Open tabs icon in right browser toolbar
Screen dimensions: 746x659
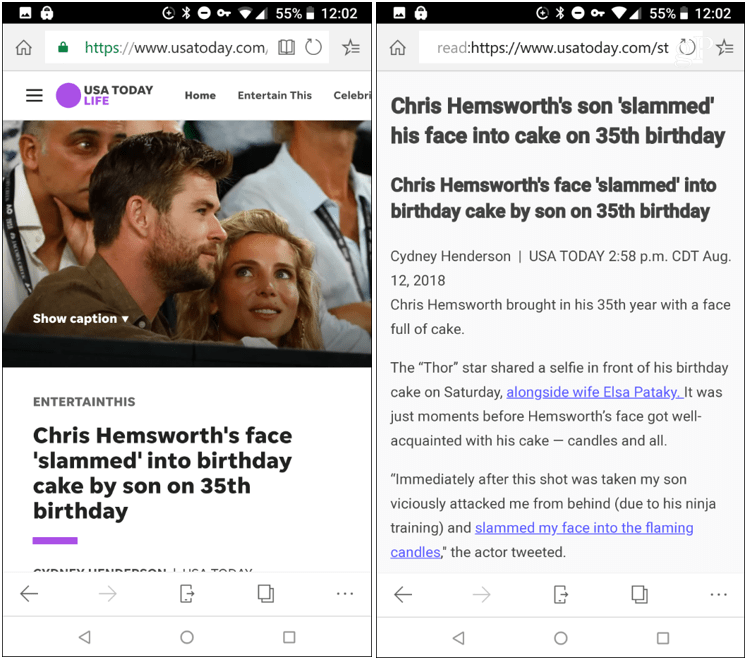click(639, 594)
